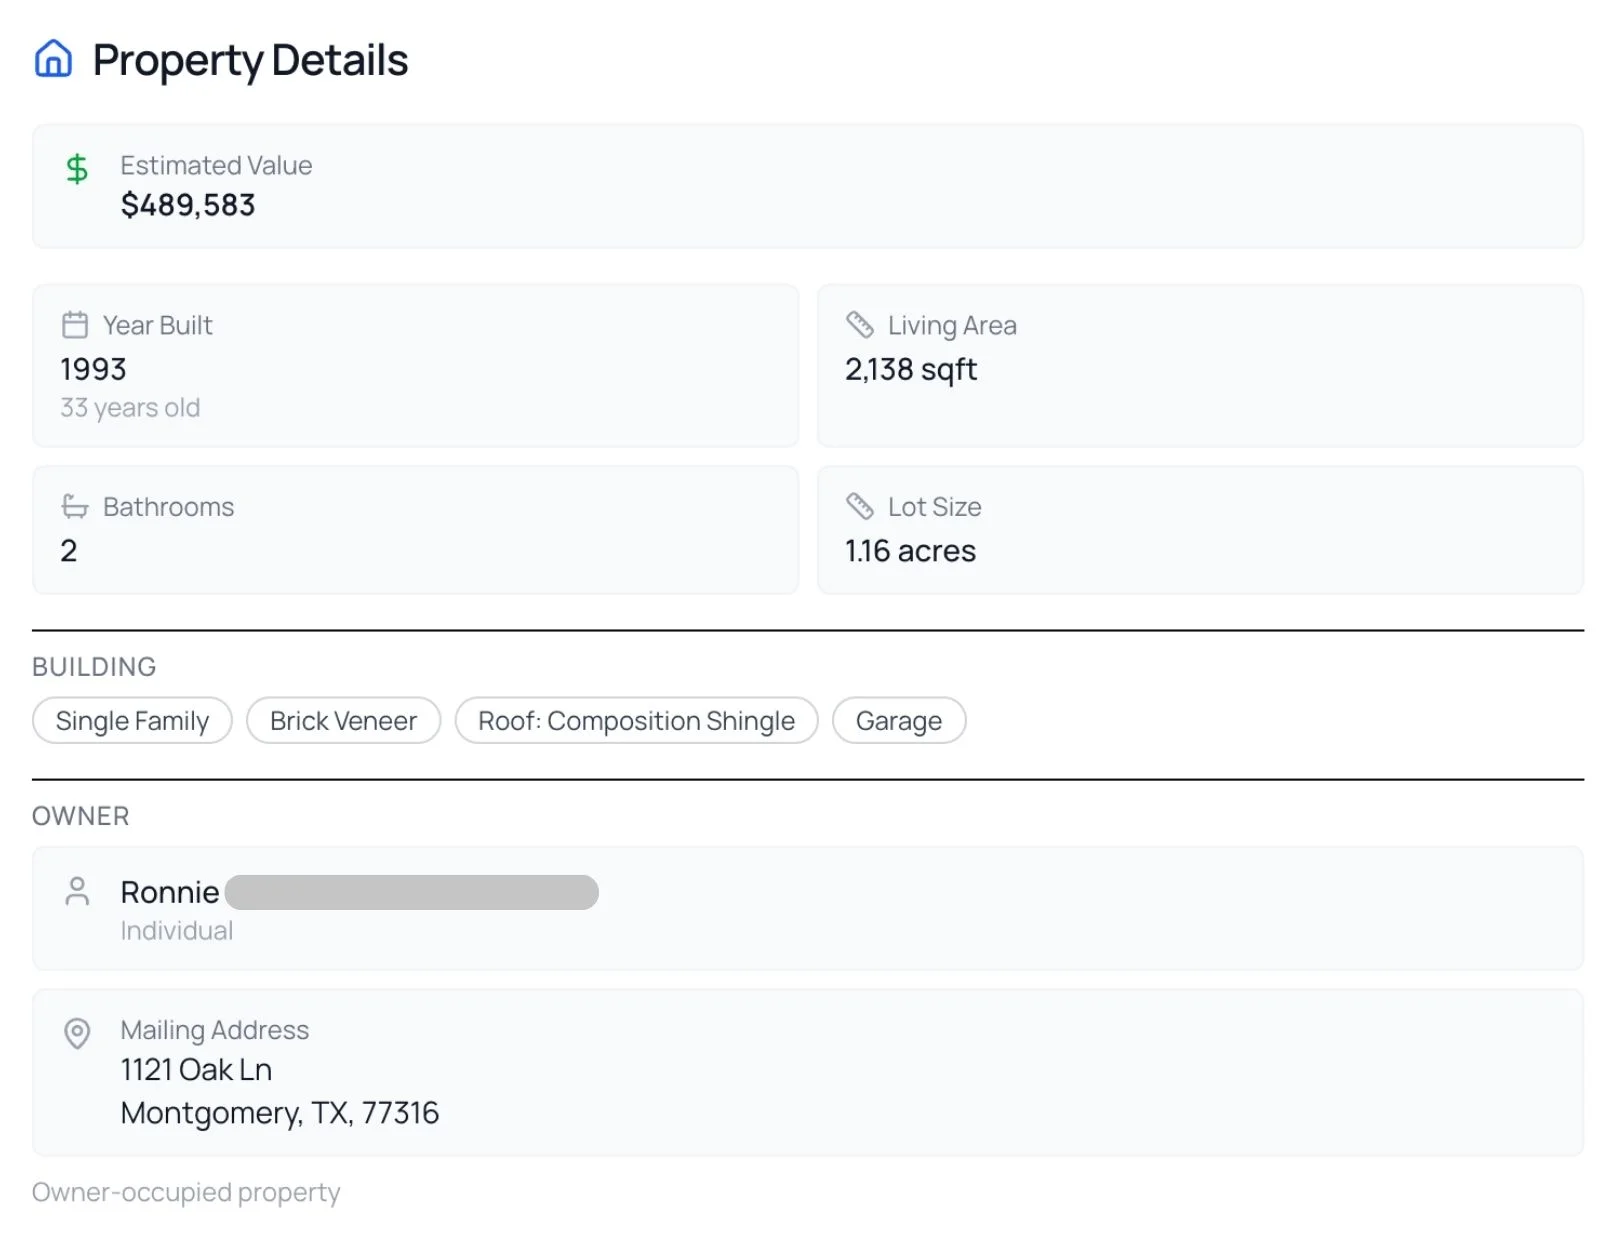
Task: Toggle the Single Family building tag
Action: (132, 720)
